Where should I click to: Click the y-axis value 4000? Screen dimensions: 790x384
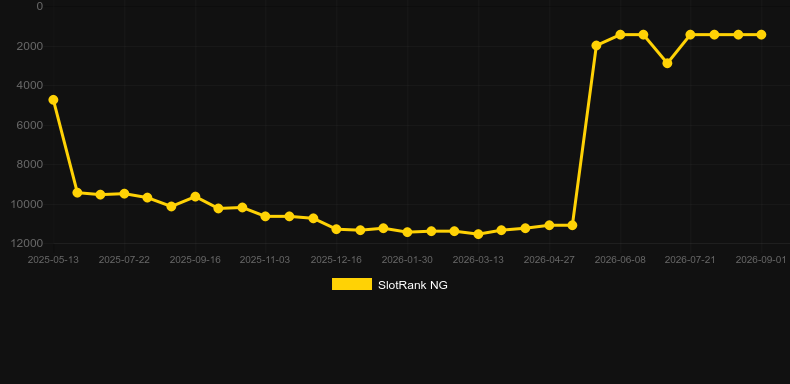pyautogui.click(x=30, y=86)
